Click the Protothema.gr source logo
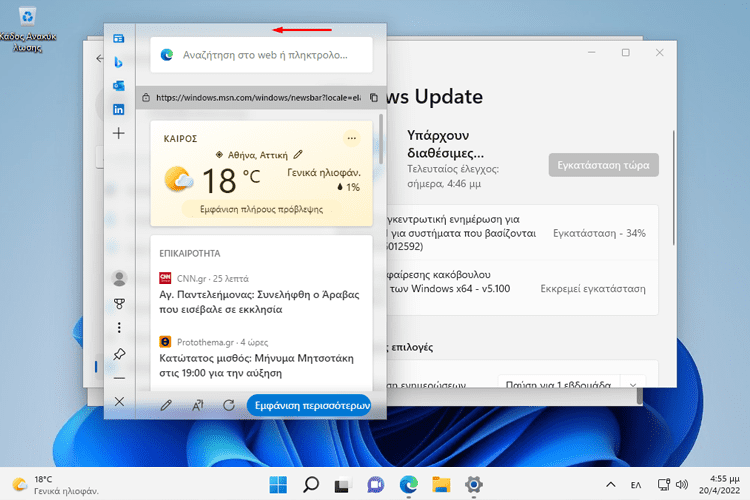 click(x=165, y=342)
